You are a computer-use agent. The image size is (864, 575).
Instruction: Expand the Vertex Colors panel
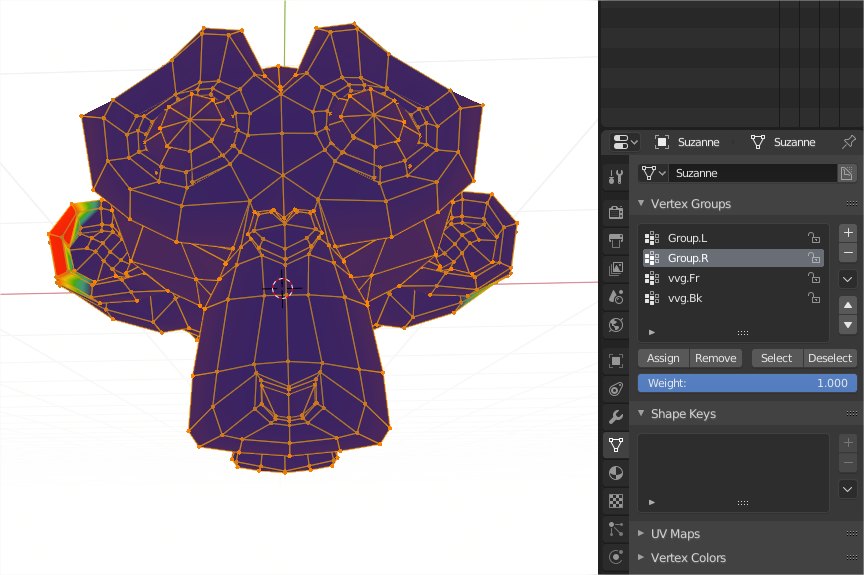(x=641, y=557)
